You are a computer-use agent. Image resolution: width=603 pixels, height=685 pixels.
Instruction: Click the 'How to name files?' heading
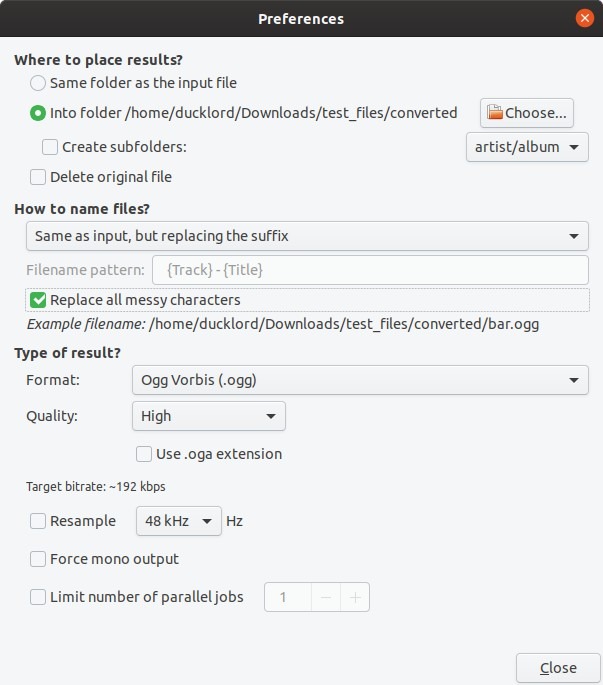click(x=82, y=209)
